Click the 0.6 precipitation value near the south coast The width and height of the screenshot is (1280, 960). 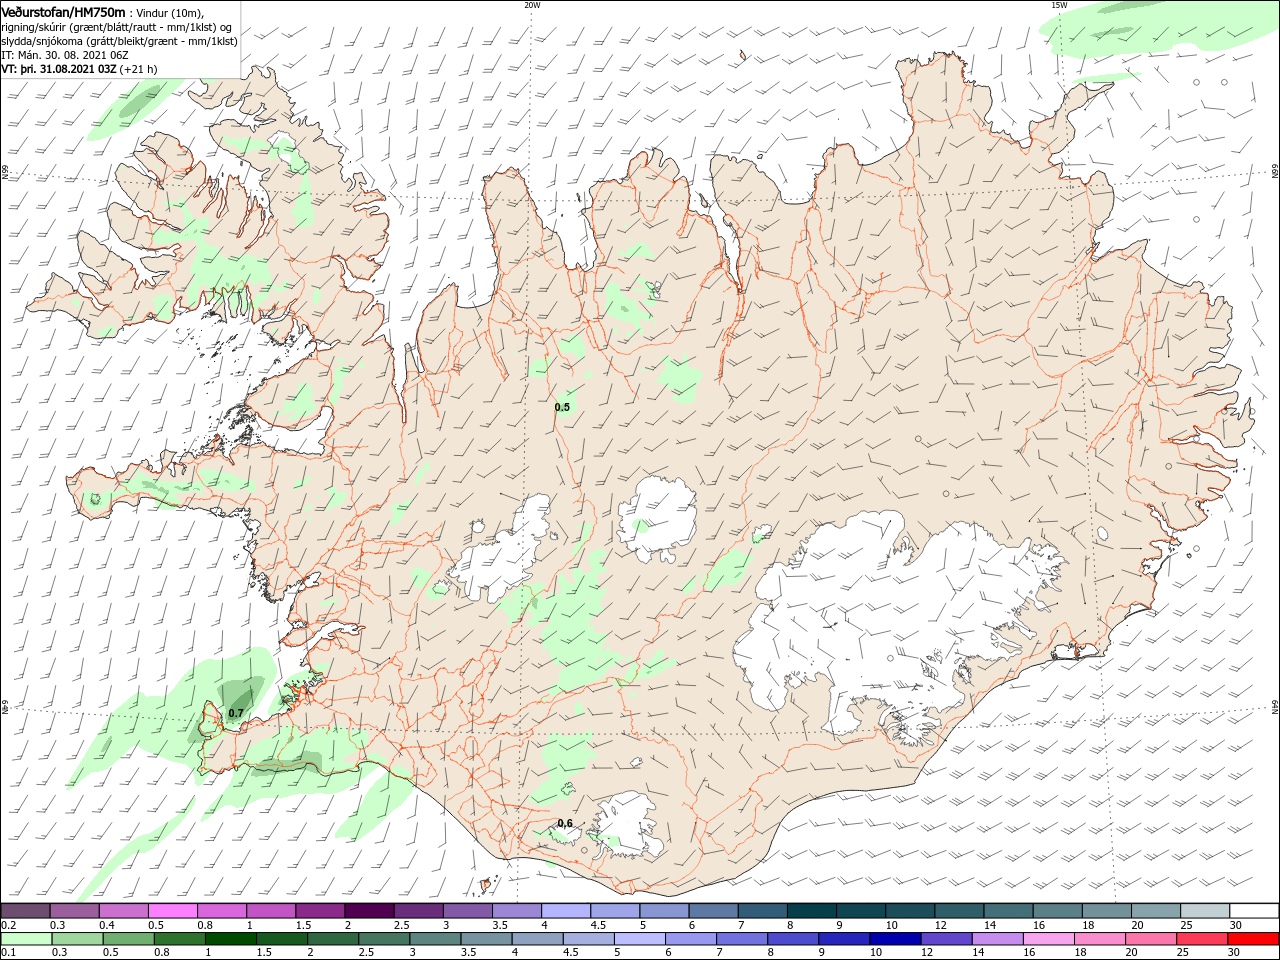(565, 824)
